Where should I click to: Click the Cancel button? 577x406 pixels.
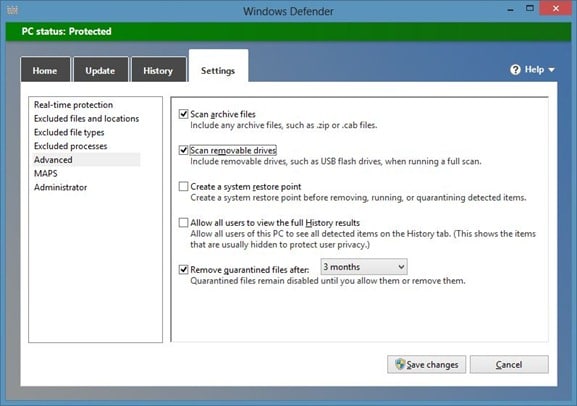(x=509, y=364)
